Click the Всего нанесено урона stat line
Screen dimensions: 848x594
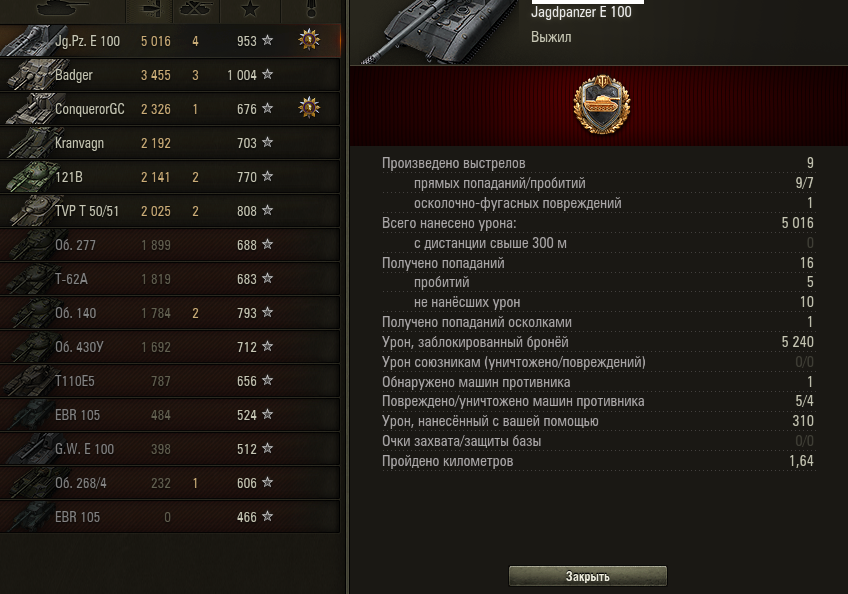coord(598,223)
